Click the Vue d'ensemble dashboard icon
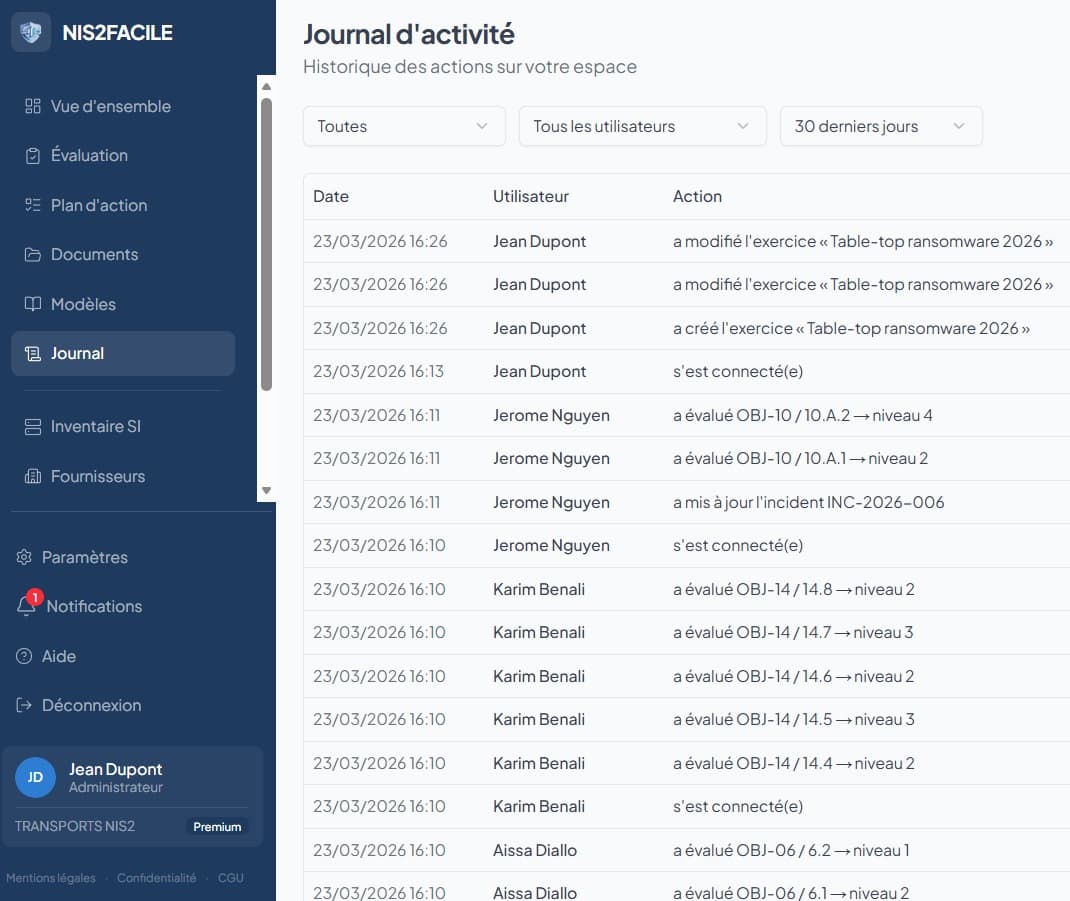The width and height of the screenshot is (1070, 901). click(x=33, y=107)
